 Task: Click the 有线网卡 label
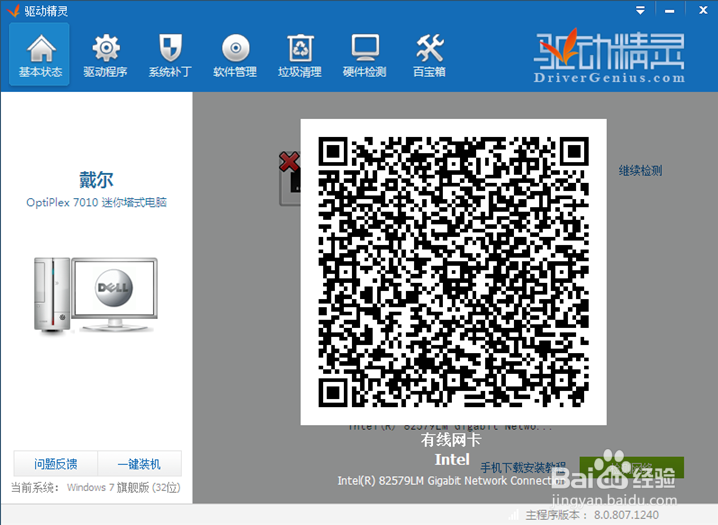pos(451,440)
